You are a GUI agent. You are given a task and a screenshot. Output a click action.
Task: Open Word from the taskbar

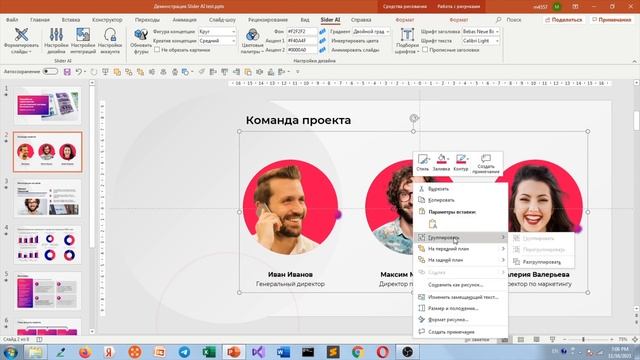coord(283,351)
